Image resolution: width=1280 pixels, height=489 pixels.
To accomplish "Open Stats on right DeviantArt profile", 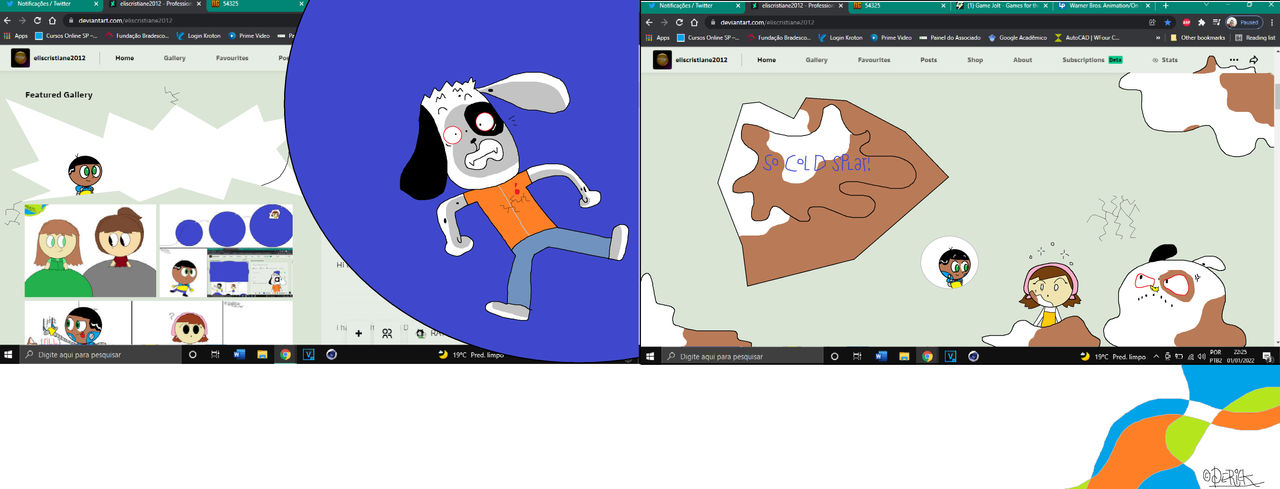I will pos(1165,60).
